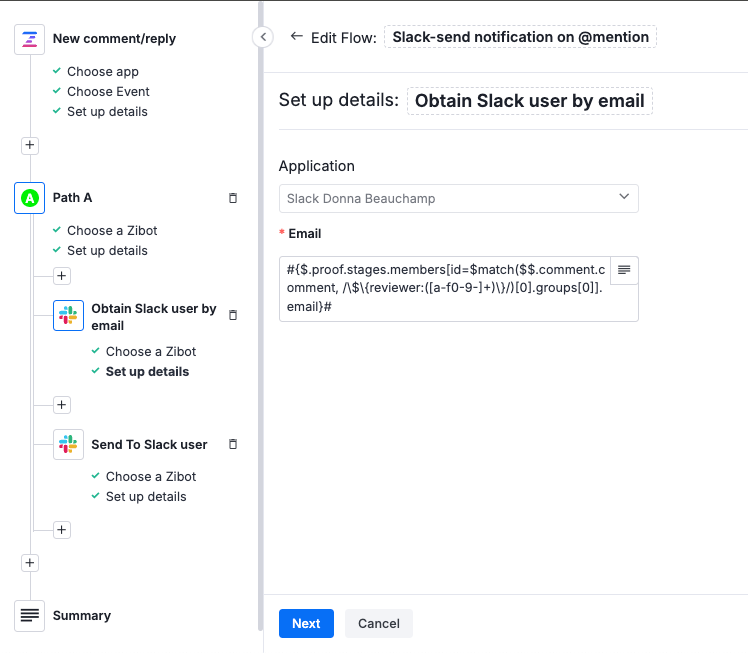Select Choose Event under New comment/reply
748x653 pixels.
(x=108, y=92)
